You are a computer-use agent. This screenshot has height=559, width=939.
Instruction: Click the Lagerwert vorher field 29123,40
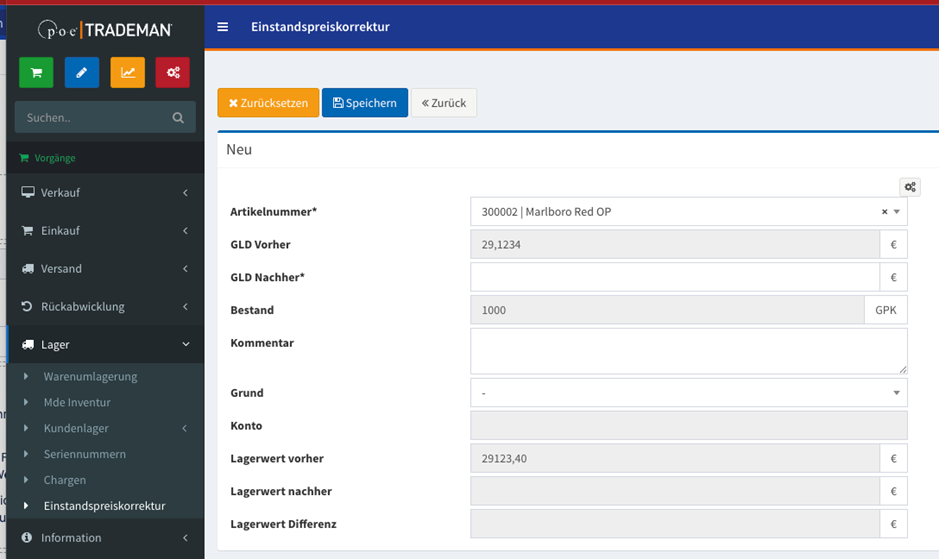click(x=675, y=458)
